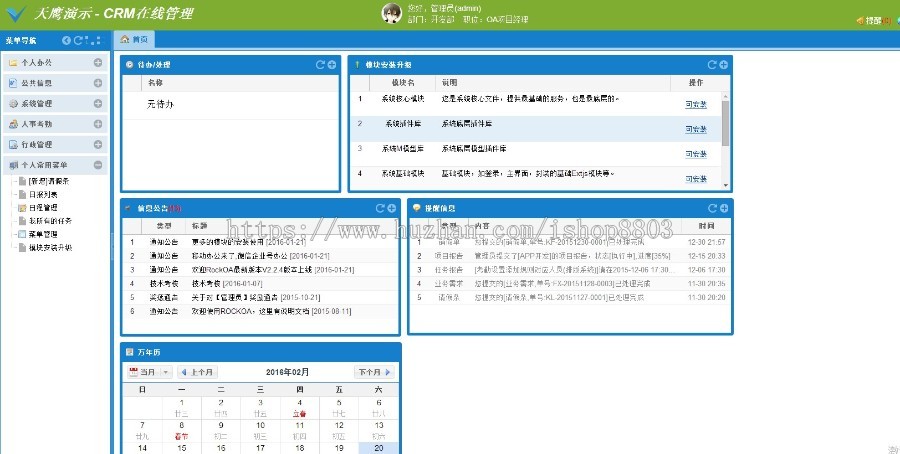Expand the 行政管理 menu section
The height and width of the screenshot is (454, 900).
pos(98,145)
